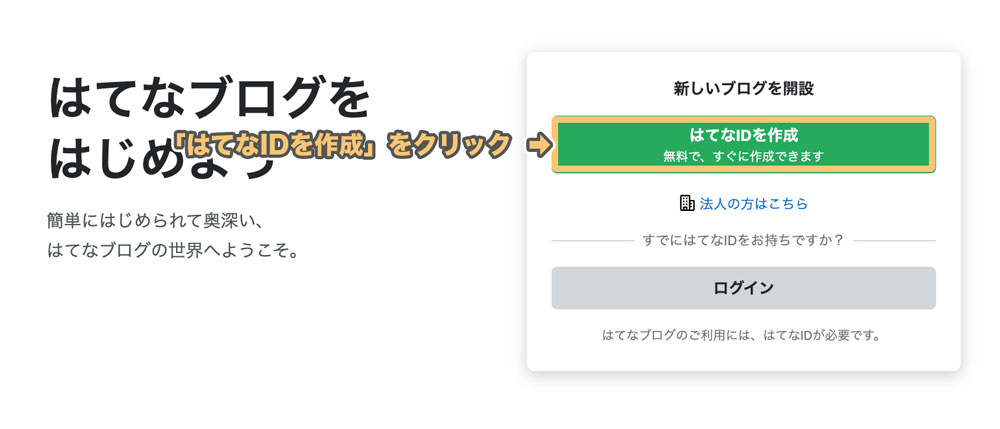1000x429 pixels.
Task: Click the 簡単にはじめられて奥深い tagline
Action: (x=153, y=218)
